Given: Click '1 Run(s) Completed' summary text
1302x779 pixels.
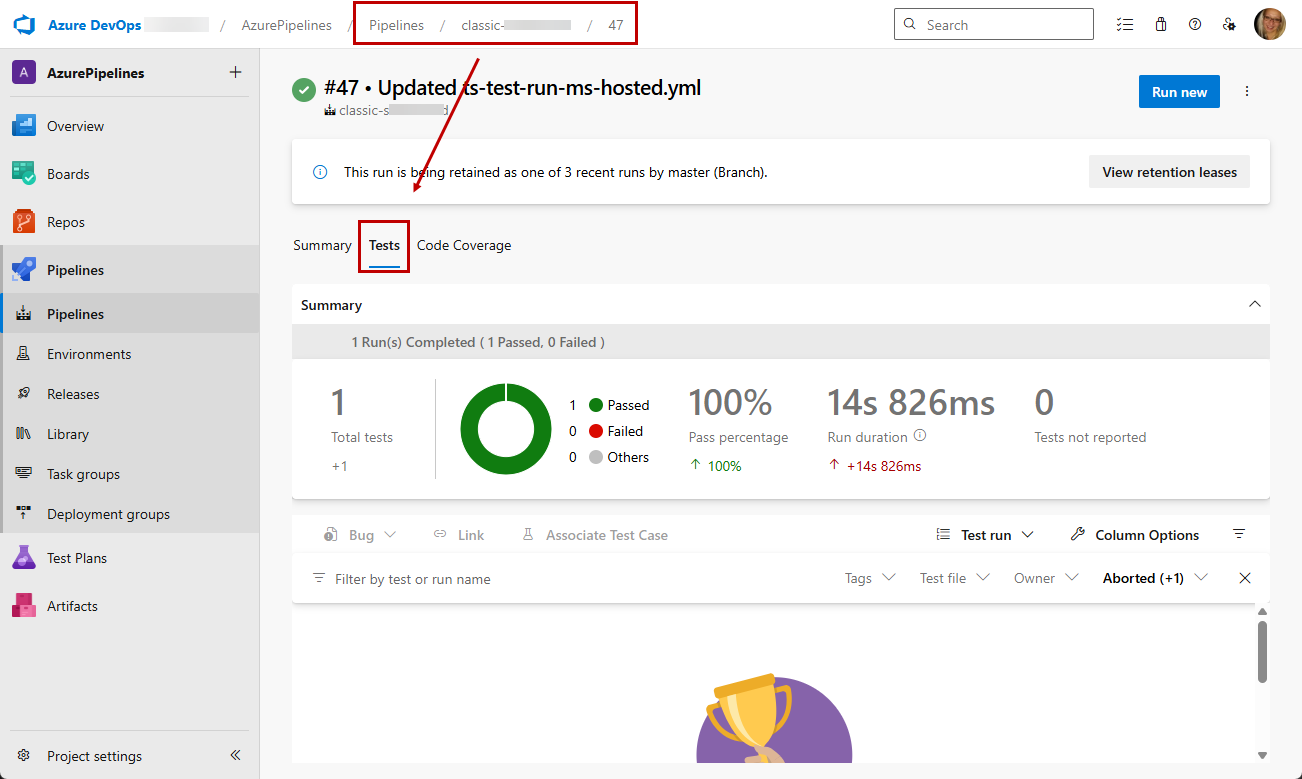Looking at the screenshot, I should pos(478,342).
